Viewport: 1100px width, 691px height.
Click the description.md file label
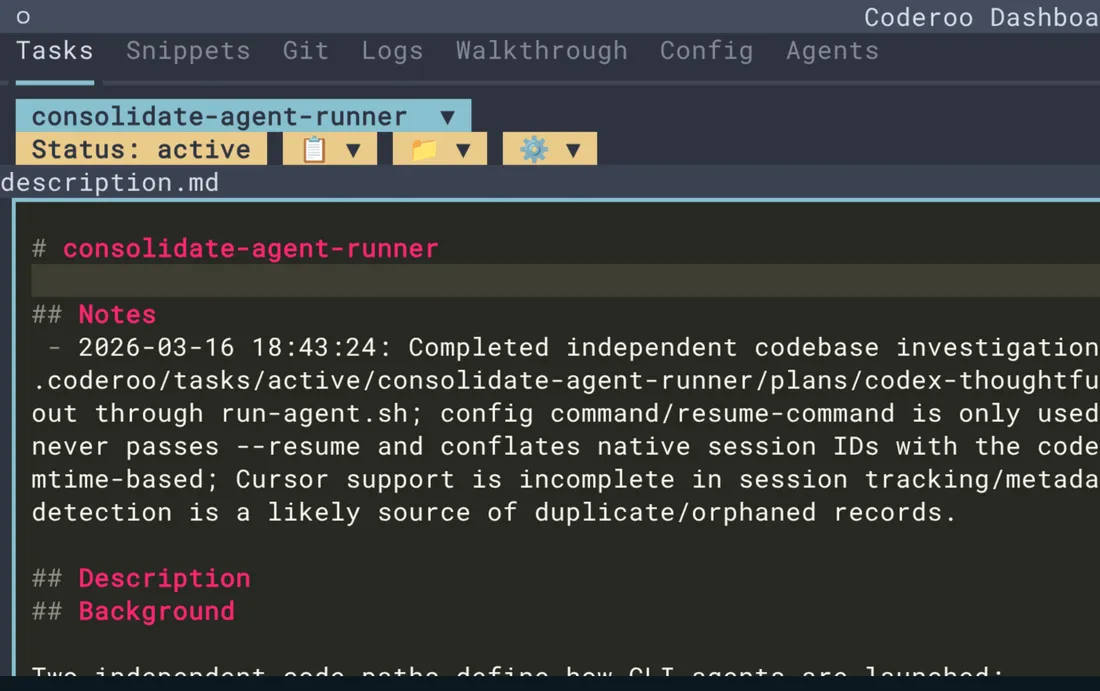110,183
